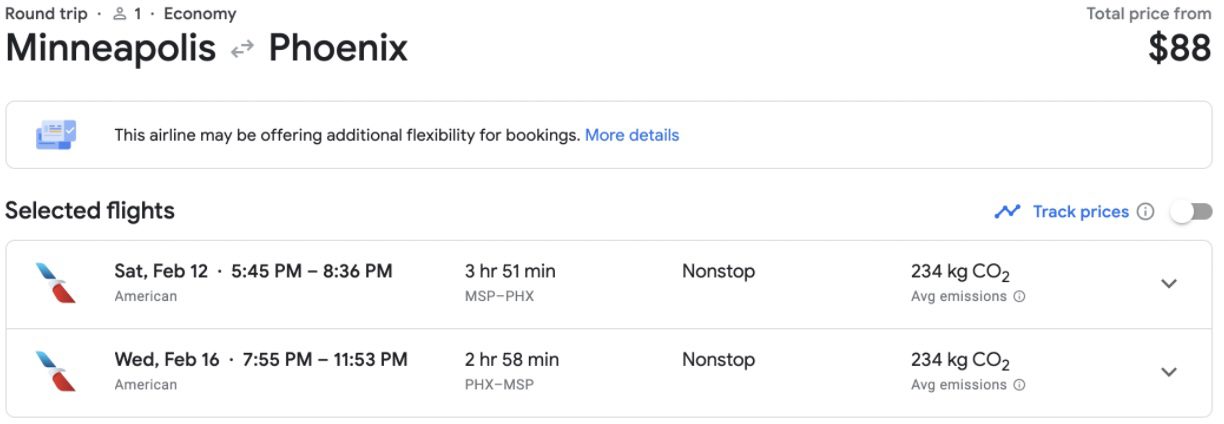Screen dimensions: 1224x424
Task: Click the Track prices trend chart icon
Action: point(1007,212)
